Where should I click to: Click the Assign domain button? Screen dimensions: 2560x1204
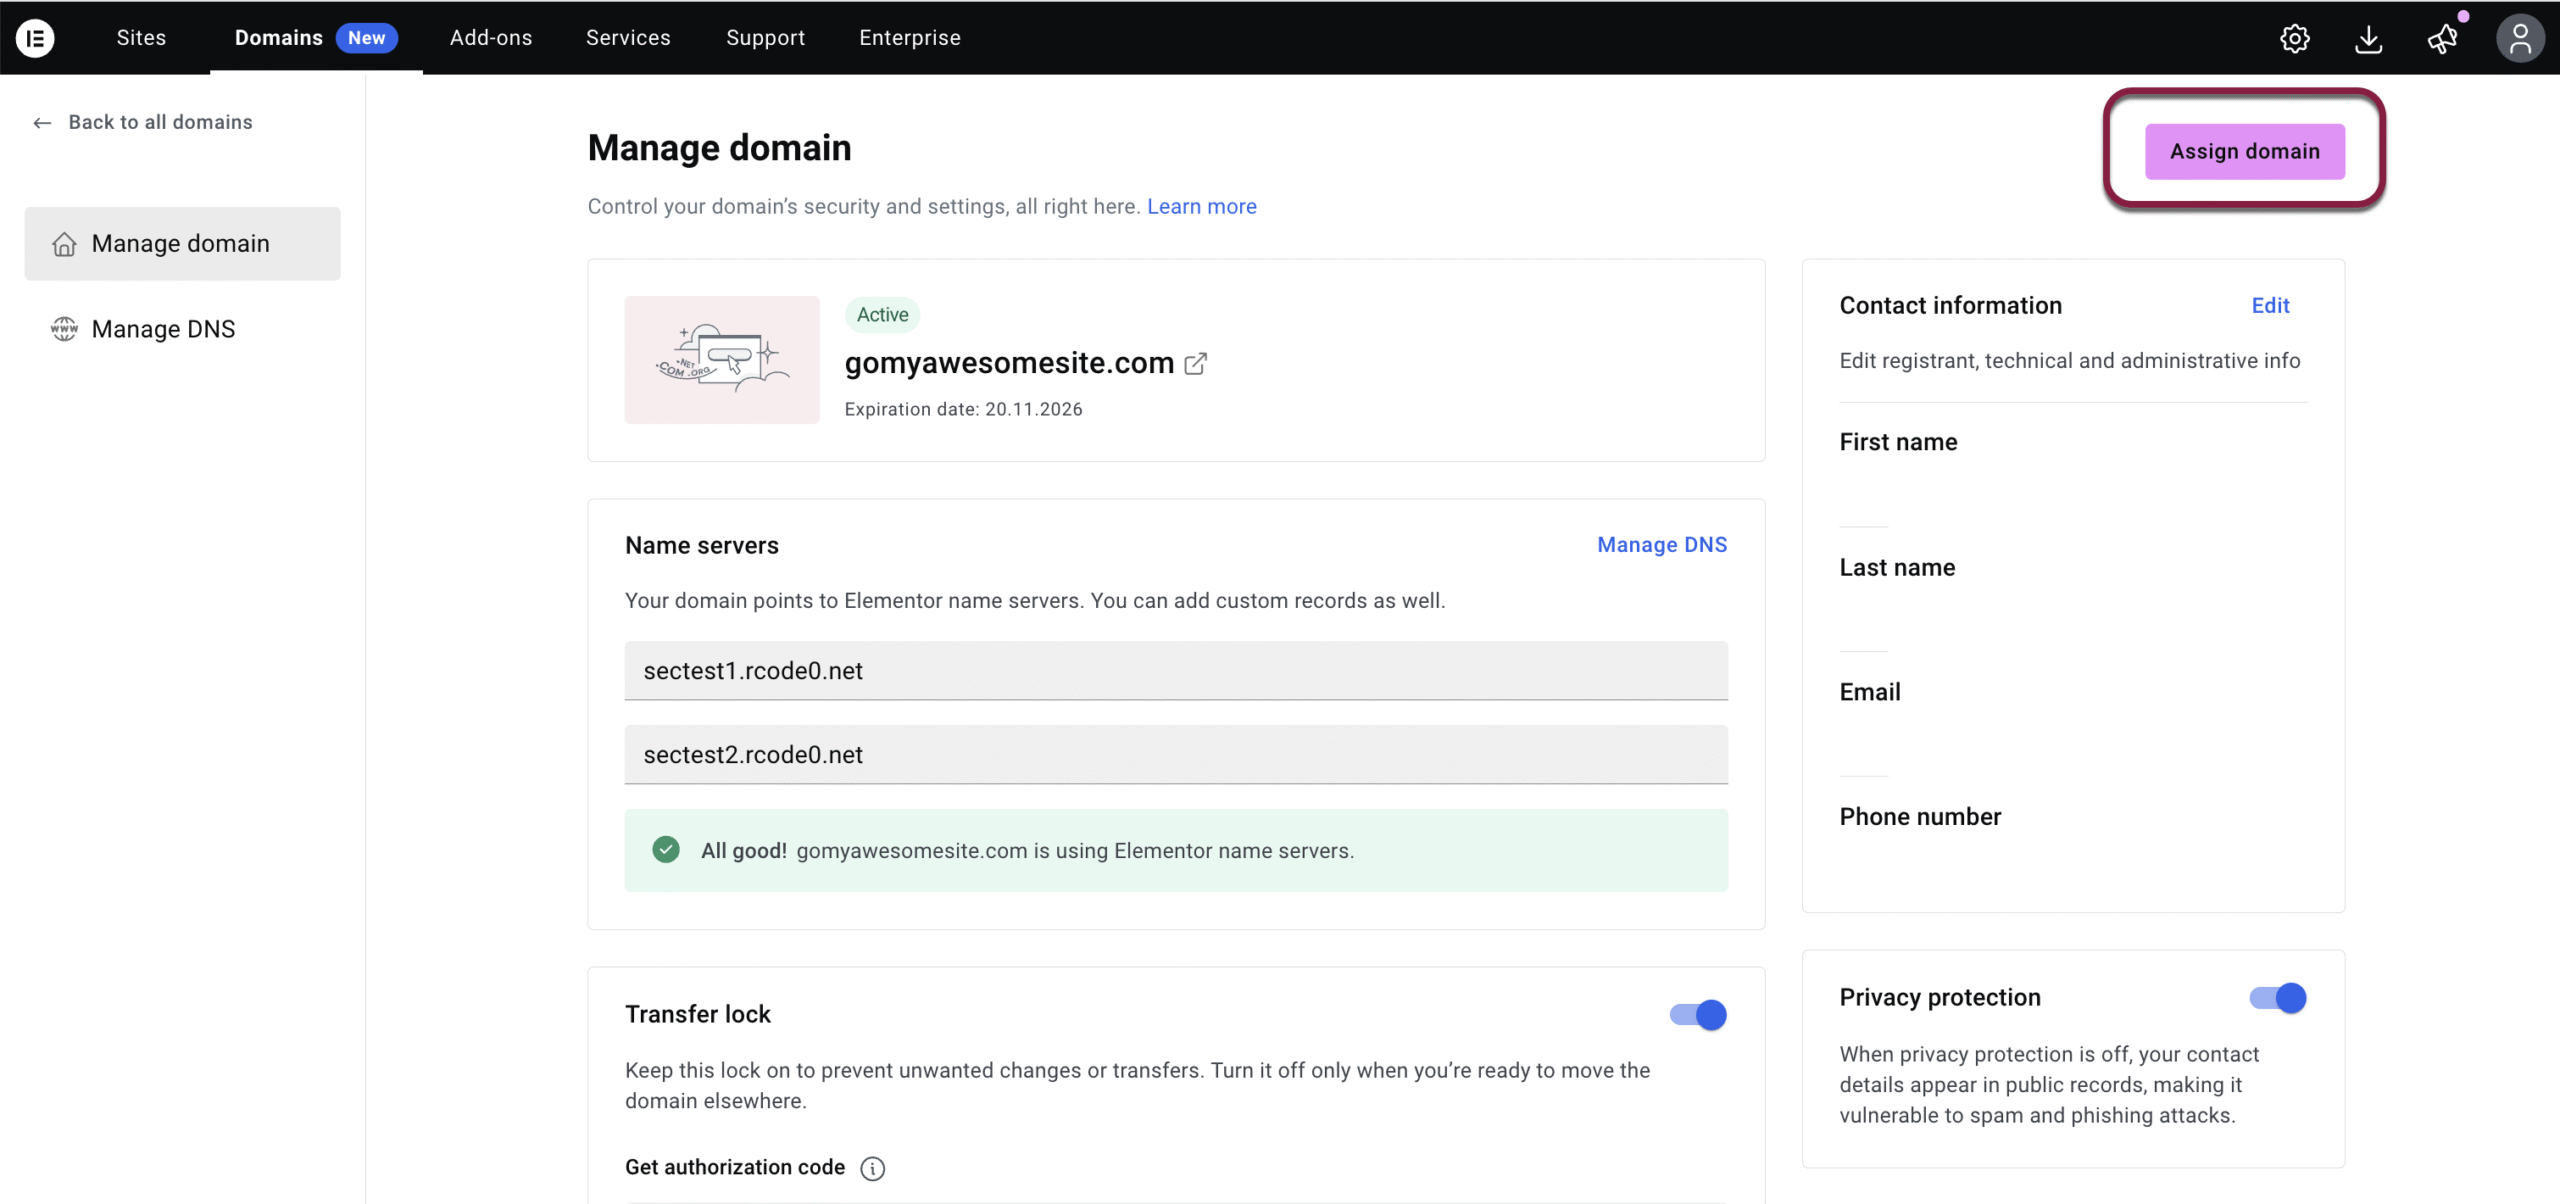tap(2244, 151)
